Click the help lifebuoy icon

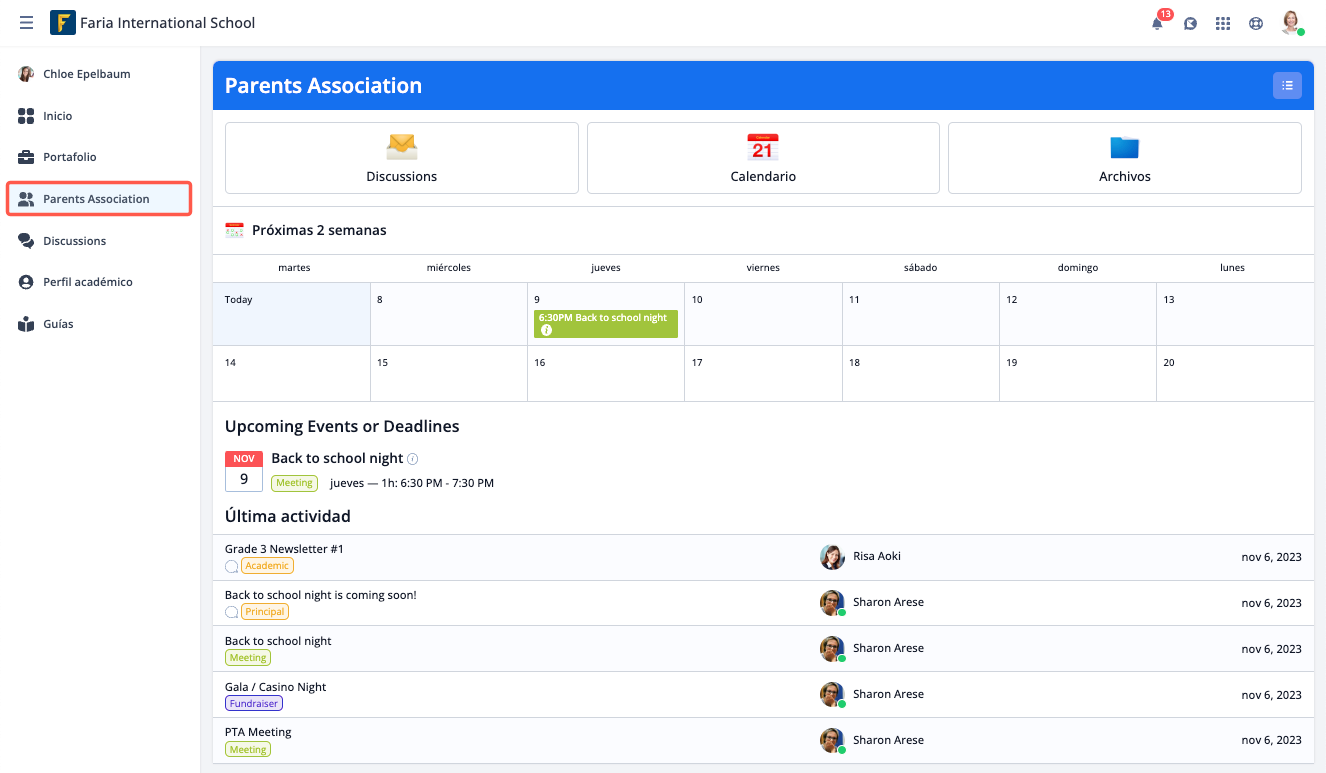(x=1255, y=24)
